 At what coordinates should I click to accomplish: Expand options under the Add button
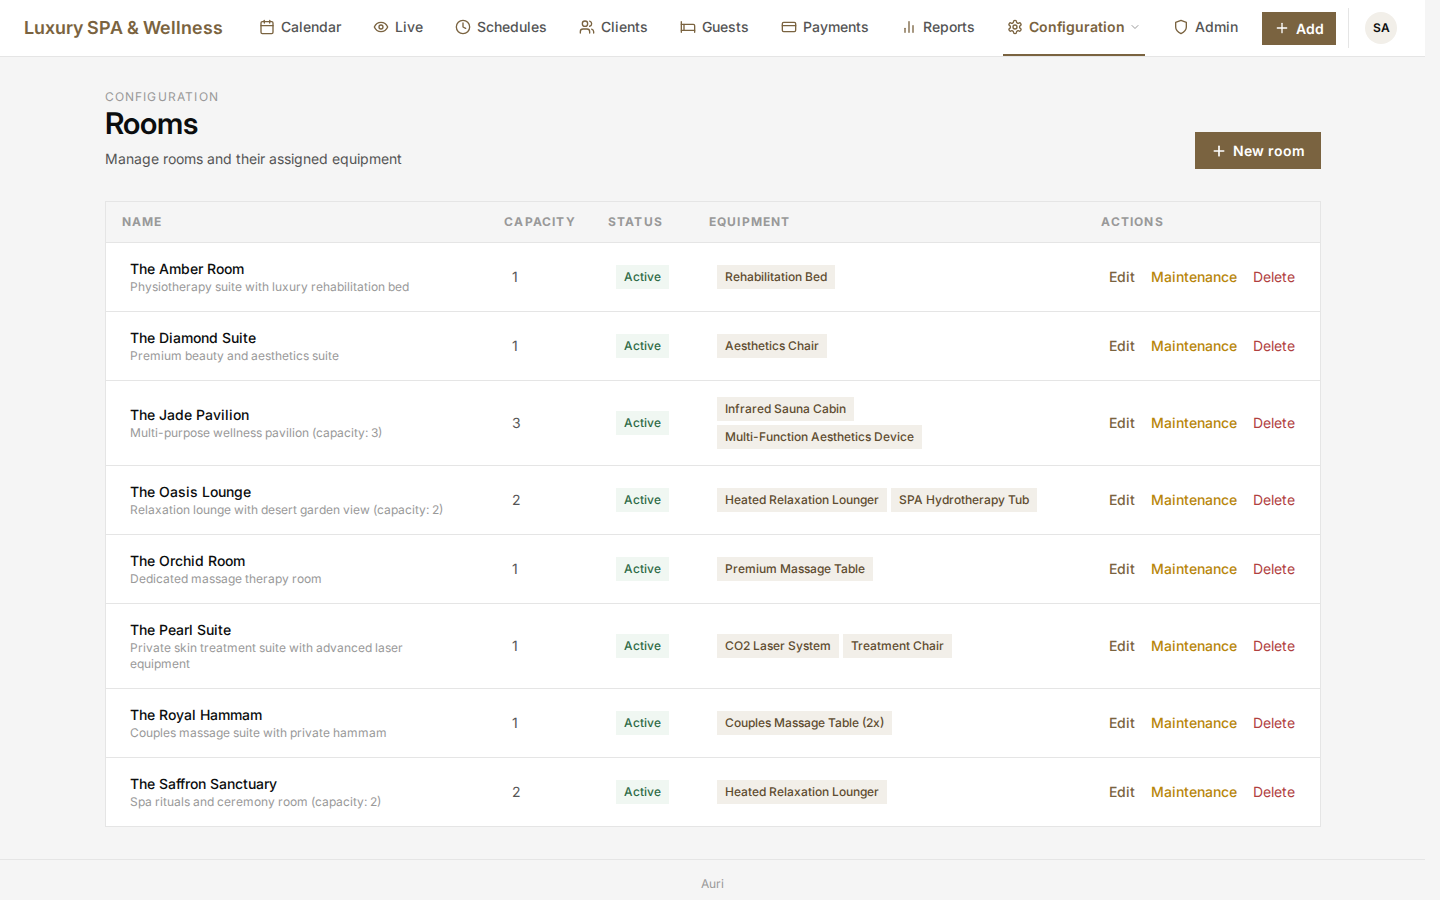pyautogui.click(x=1298, y=28)
